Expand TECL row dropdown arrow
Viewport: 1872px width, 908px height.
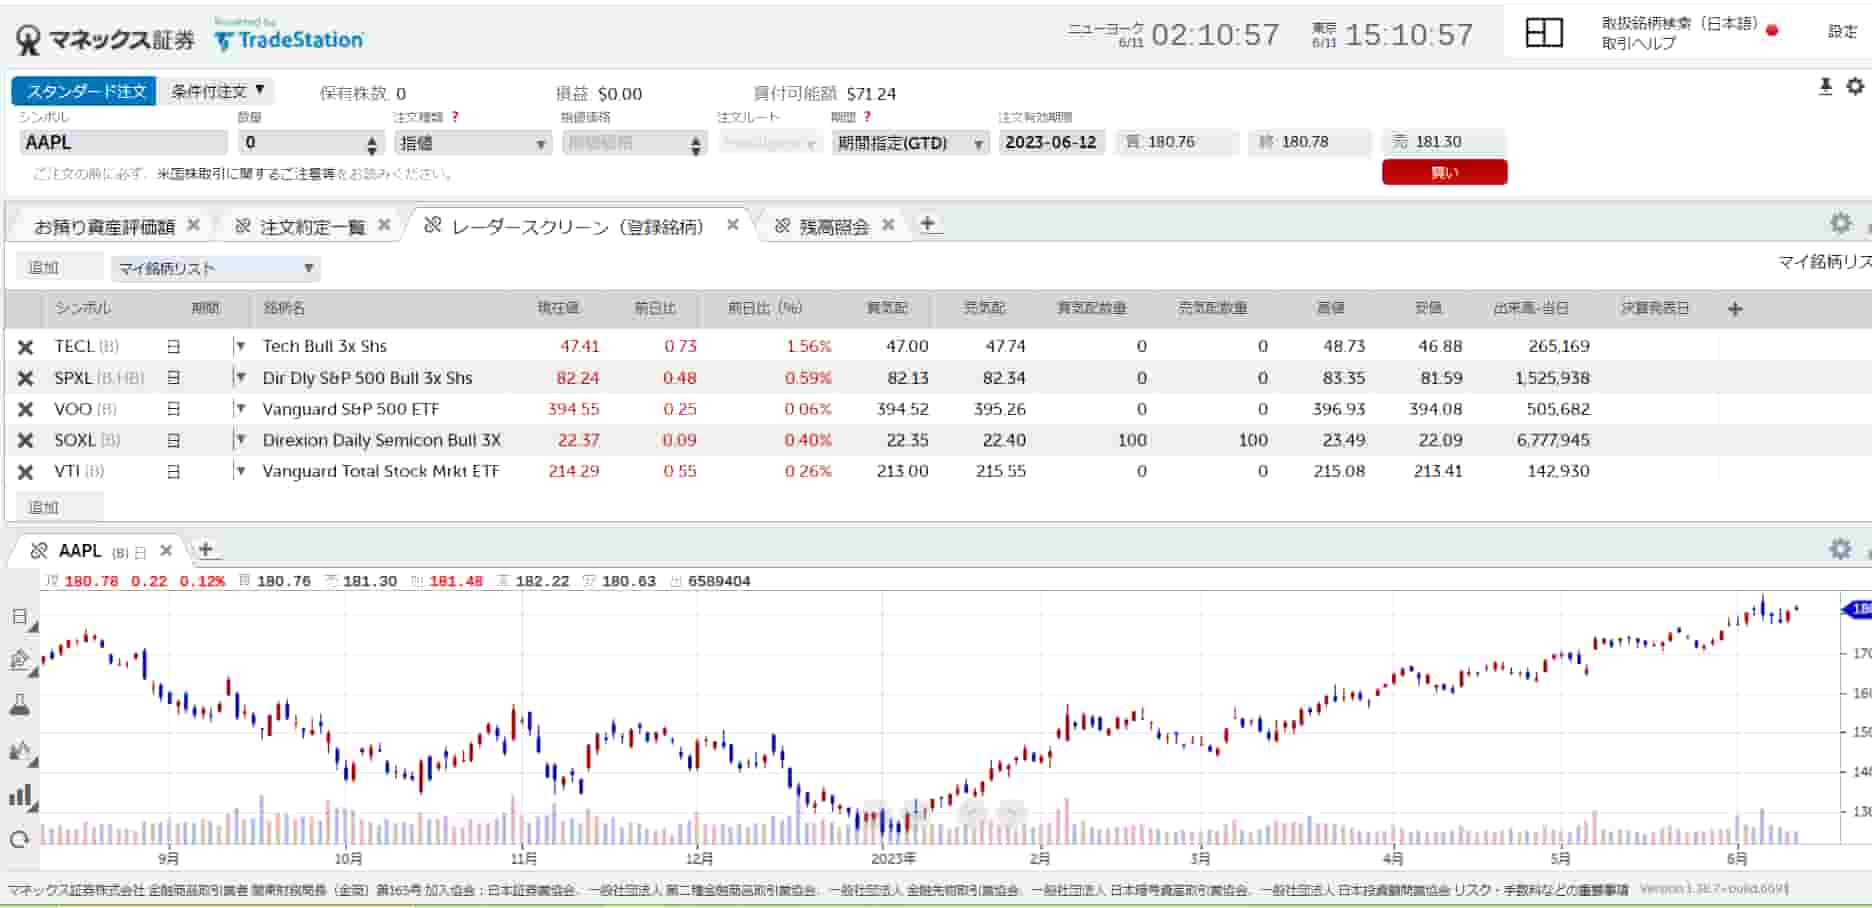[240, 346]
